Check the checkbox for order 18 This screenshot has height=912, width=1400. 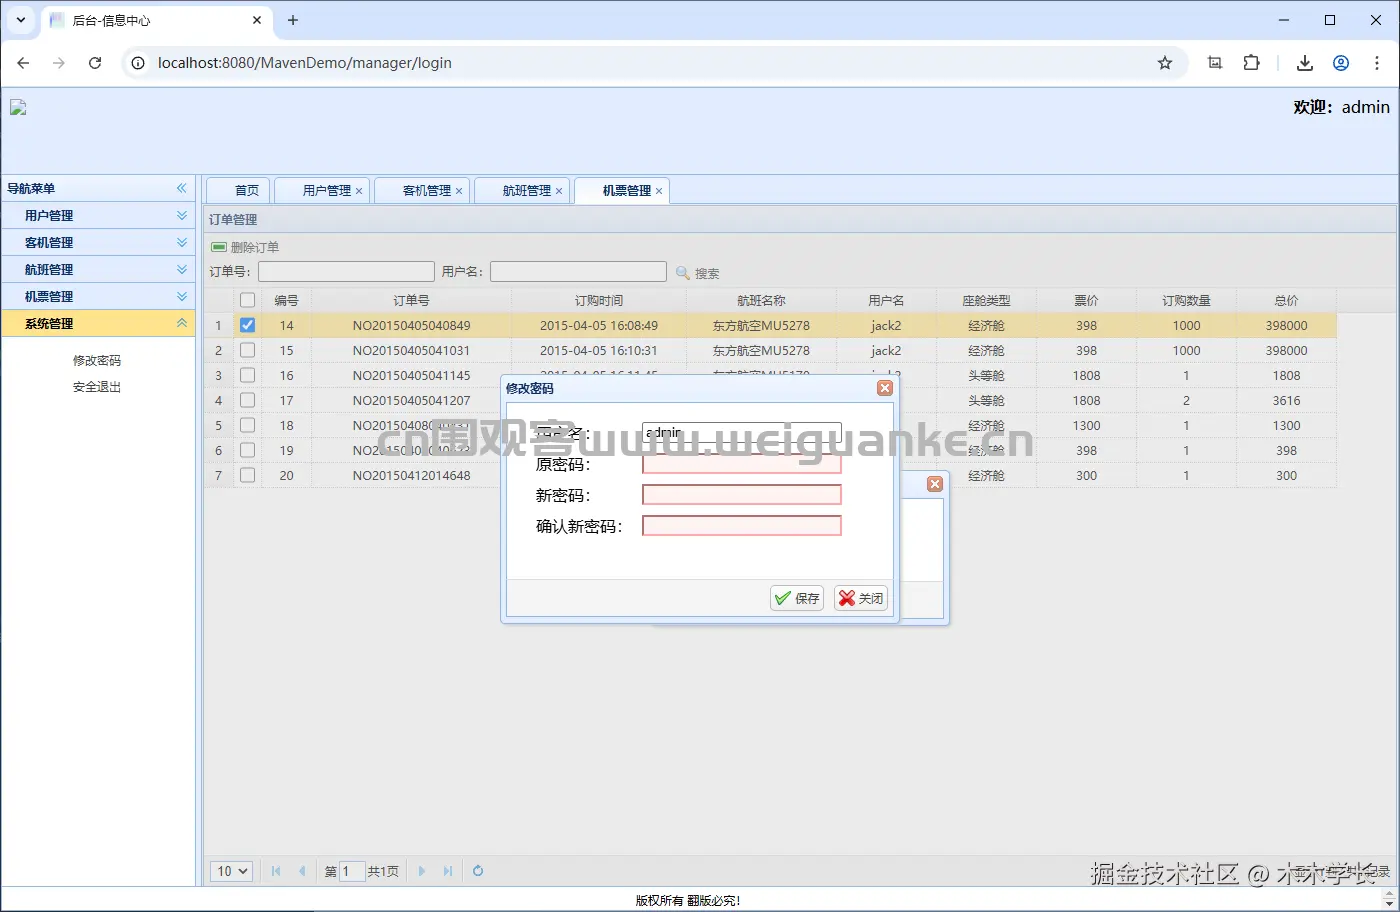pyautogui.click(x=247, y=425)
